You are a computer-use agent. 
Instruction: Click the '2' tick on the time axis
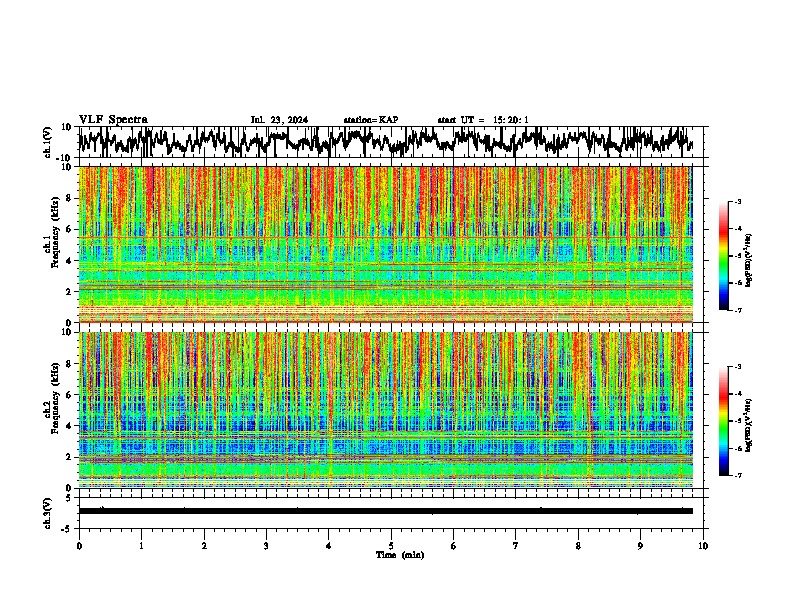[x=204, y=546]
